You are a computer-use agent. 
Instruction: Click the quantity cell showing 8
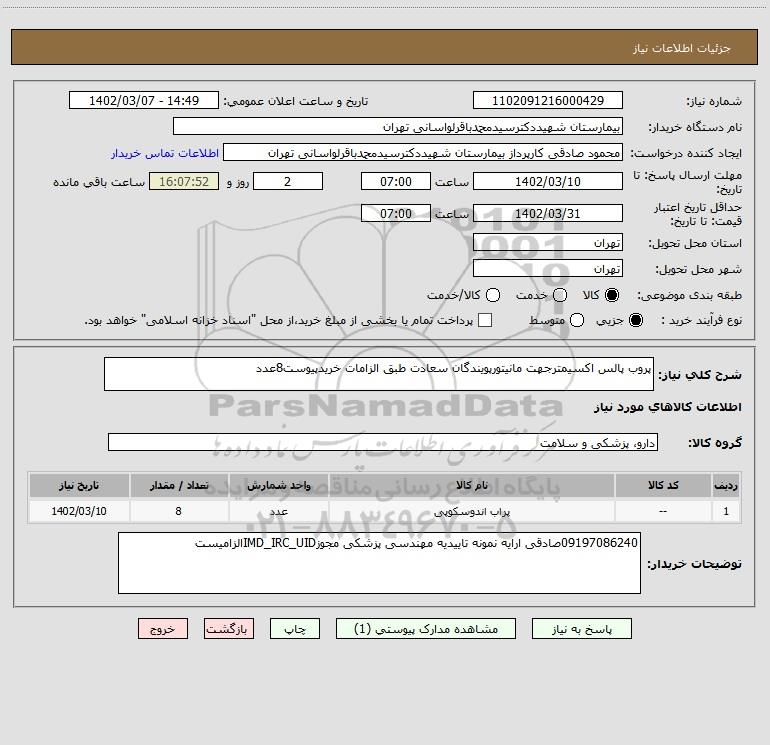[x=179, y=511]
